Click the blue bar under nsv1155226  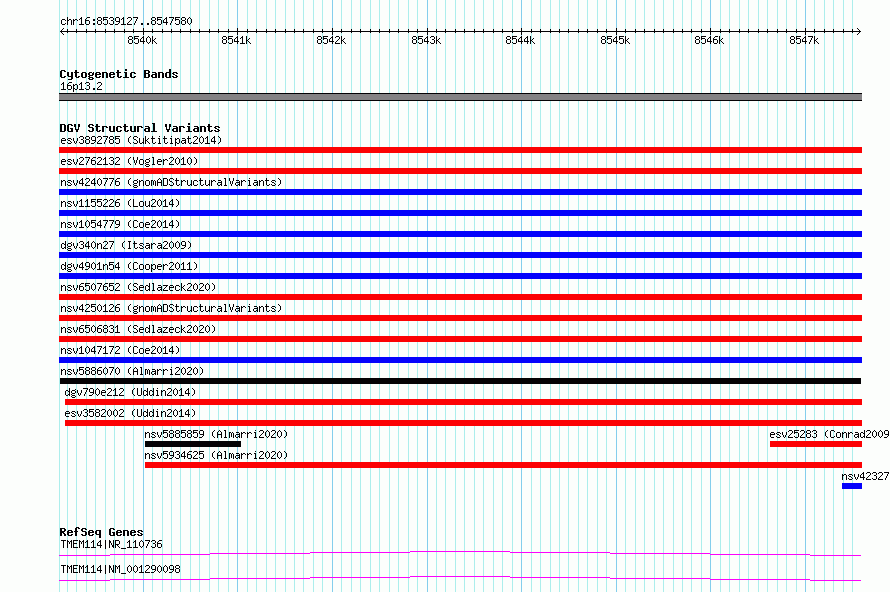(x=460, y=213)
